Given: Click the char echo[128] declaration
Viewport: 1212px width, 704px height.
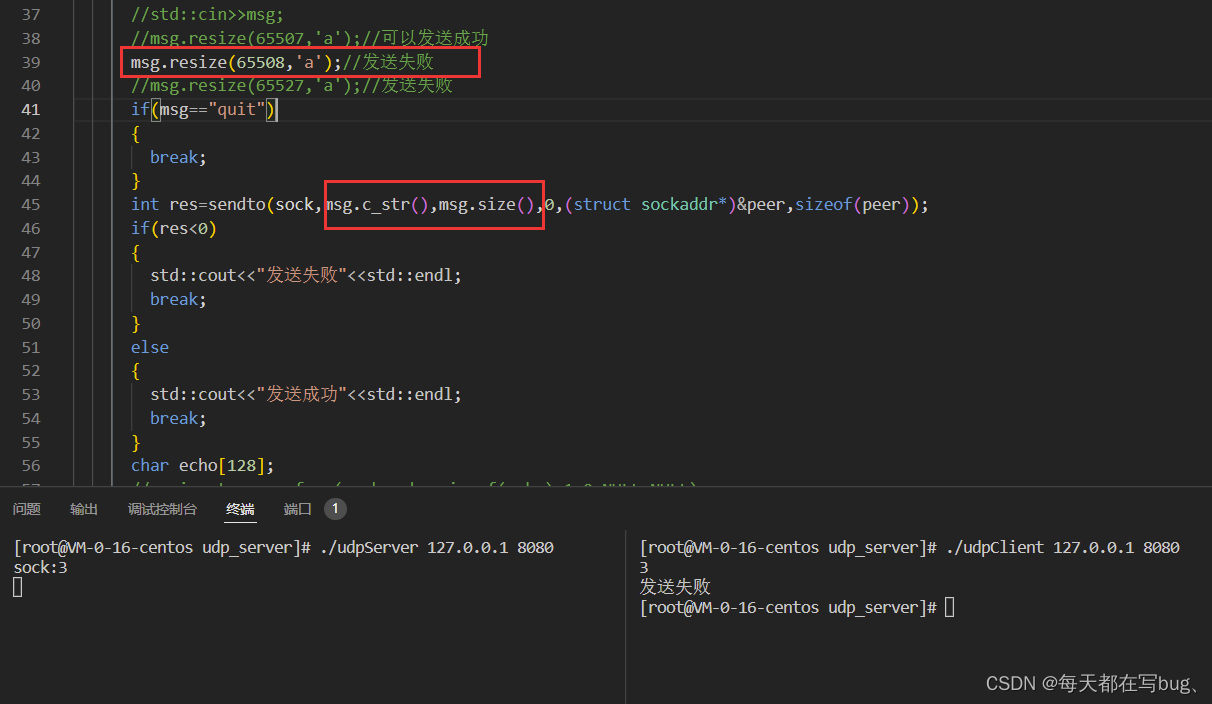Looking at the screenshot, I should [202, 466].
